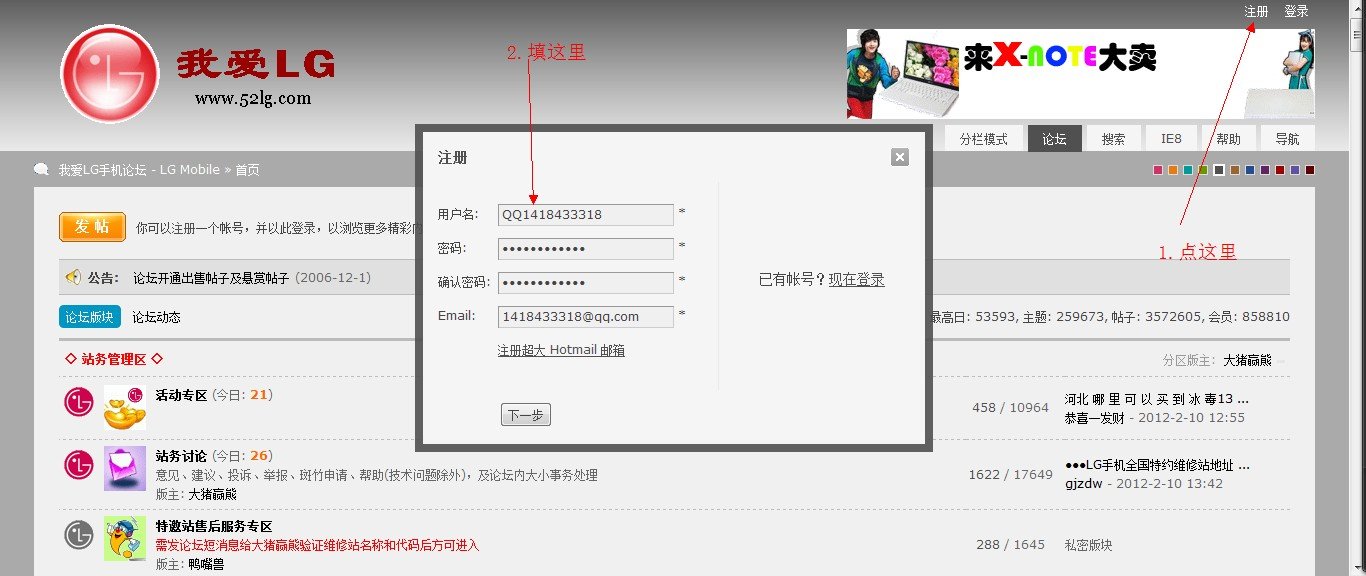This screenshot has height=576, width=1366.
Task: Click the 下一步 button in the registration dialog
Action: pyautogui.click(x=525, y=414)
